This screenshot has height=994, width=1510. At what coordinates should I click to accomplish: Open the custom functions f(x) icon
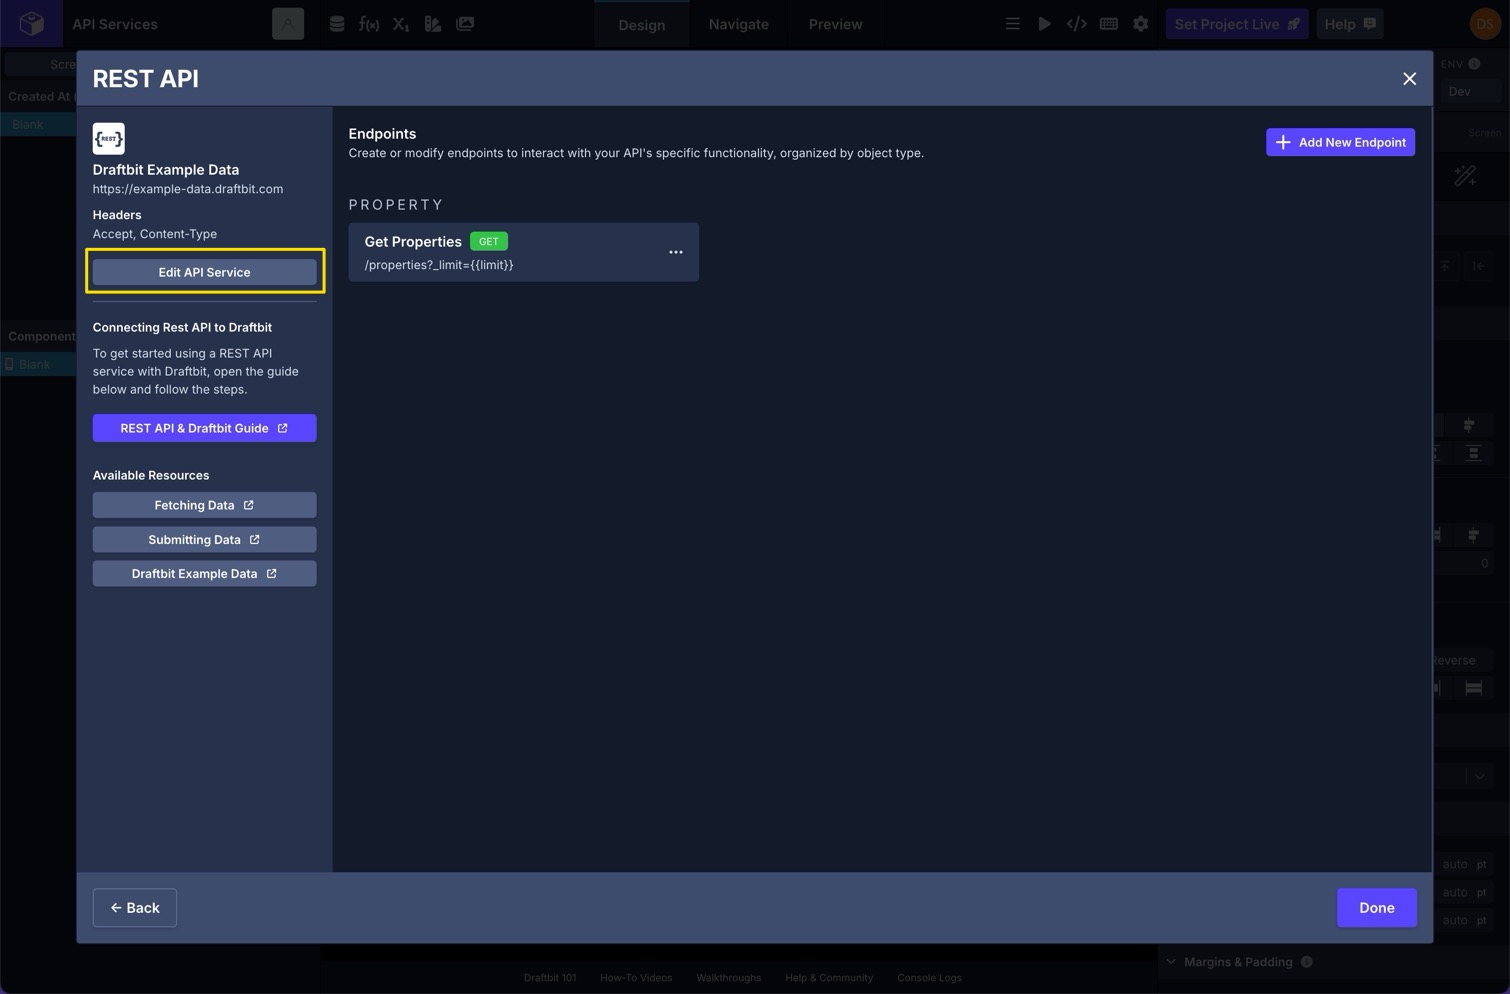[369, 24]
